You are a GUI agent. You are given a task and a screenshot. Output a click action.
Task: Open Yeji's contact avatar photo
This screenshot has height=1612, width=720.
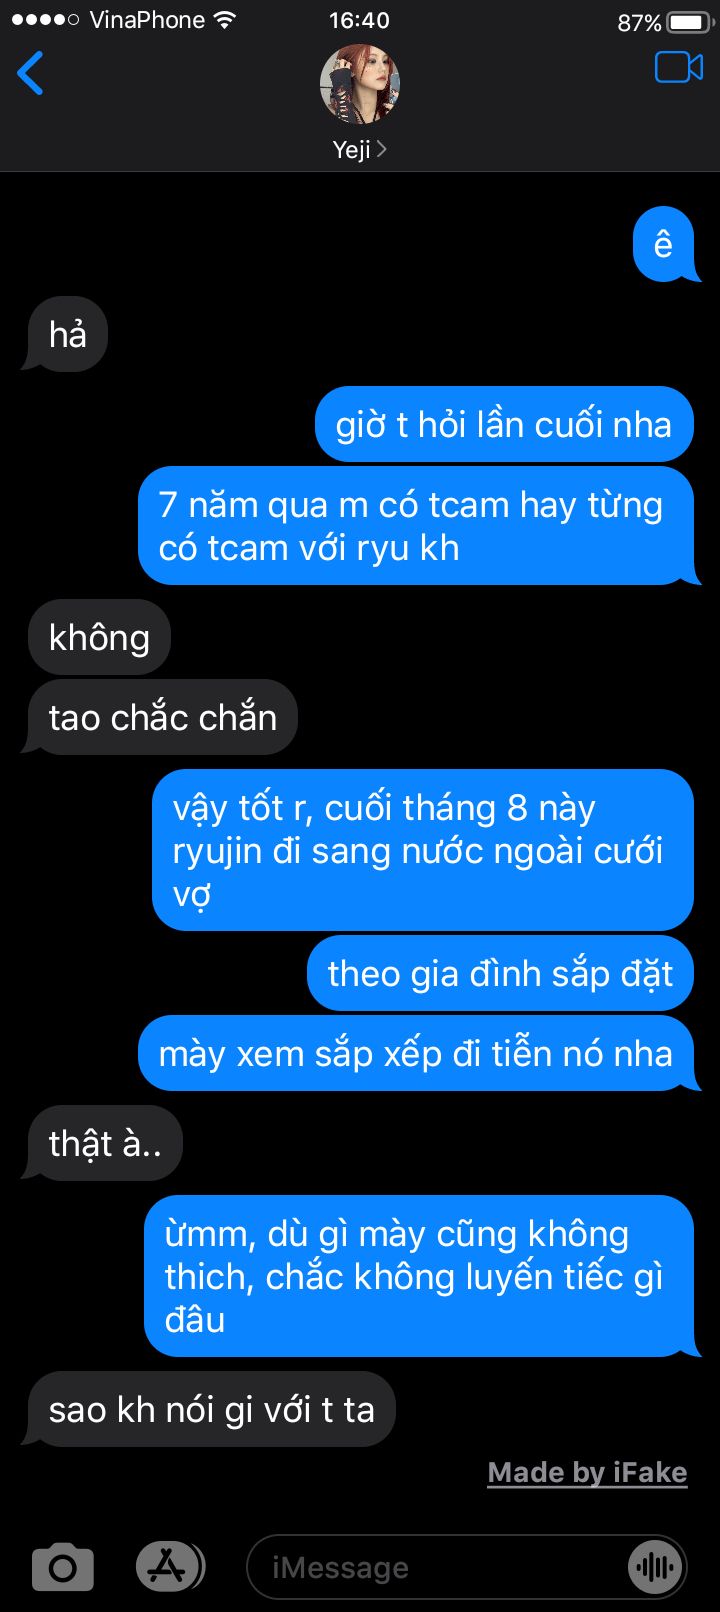click(x=359, y=84)
